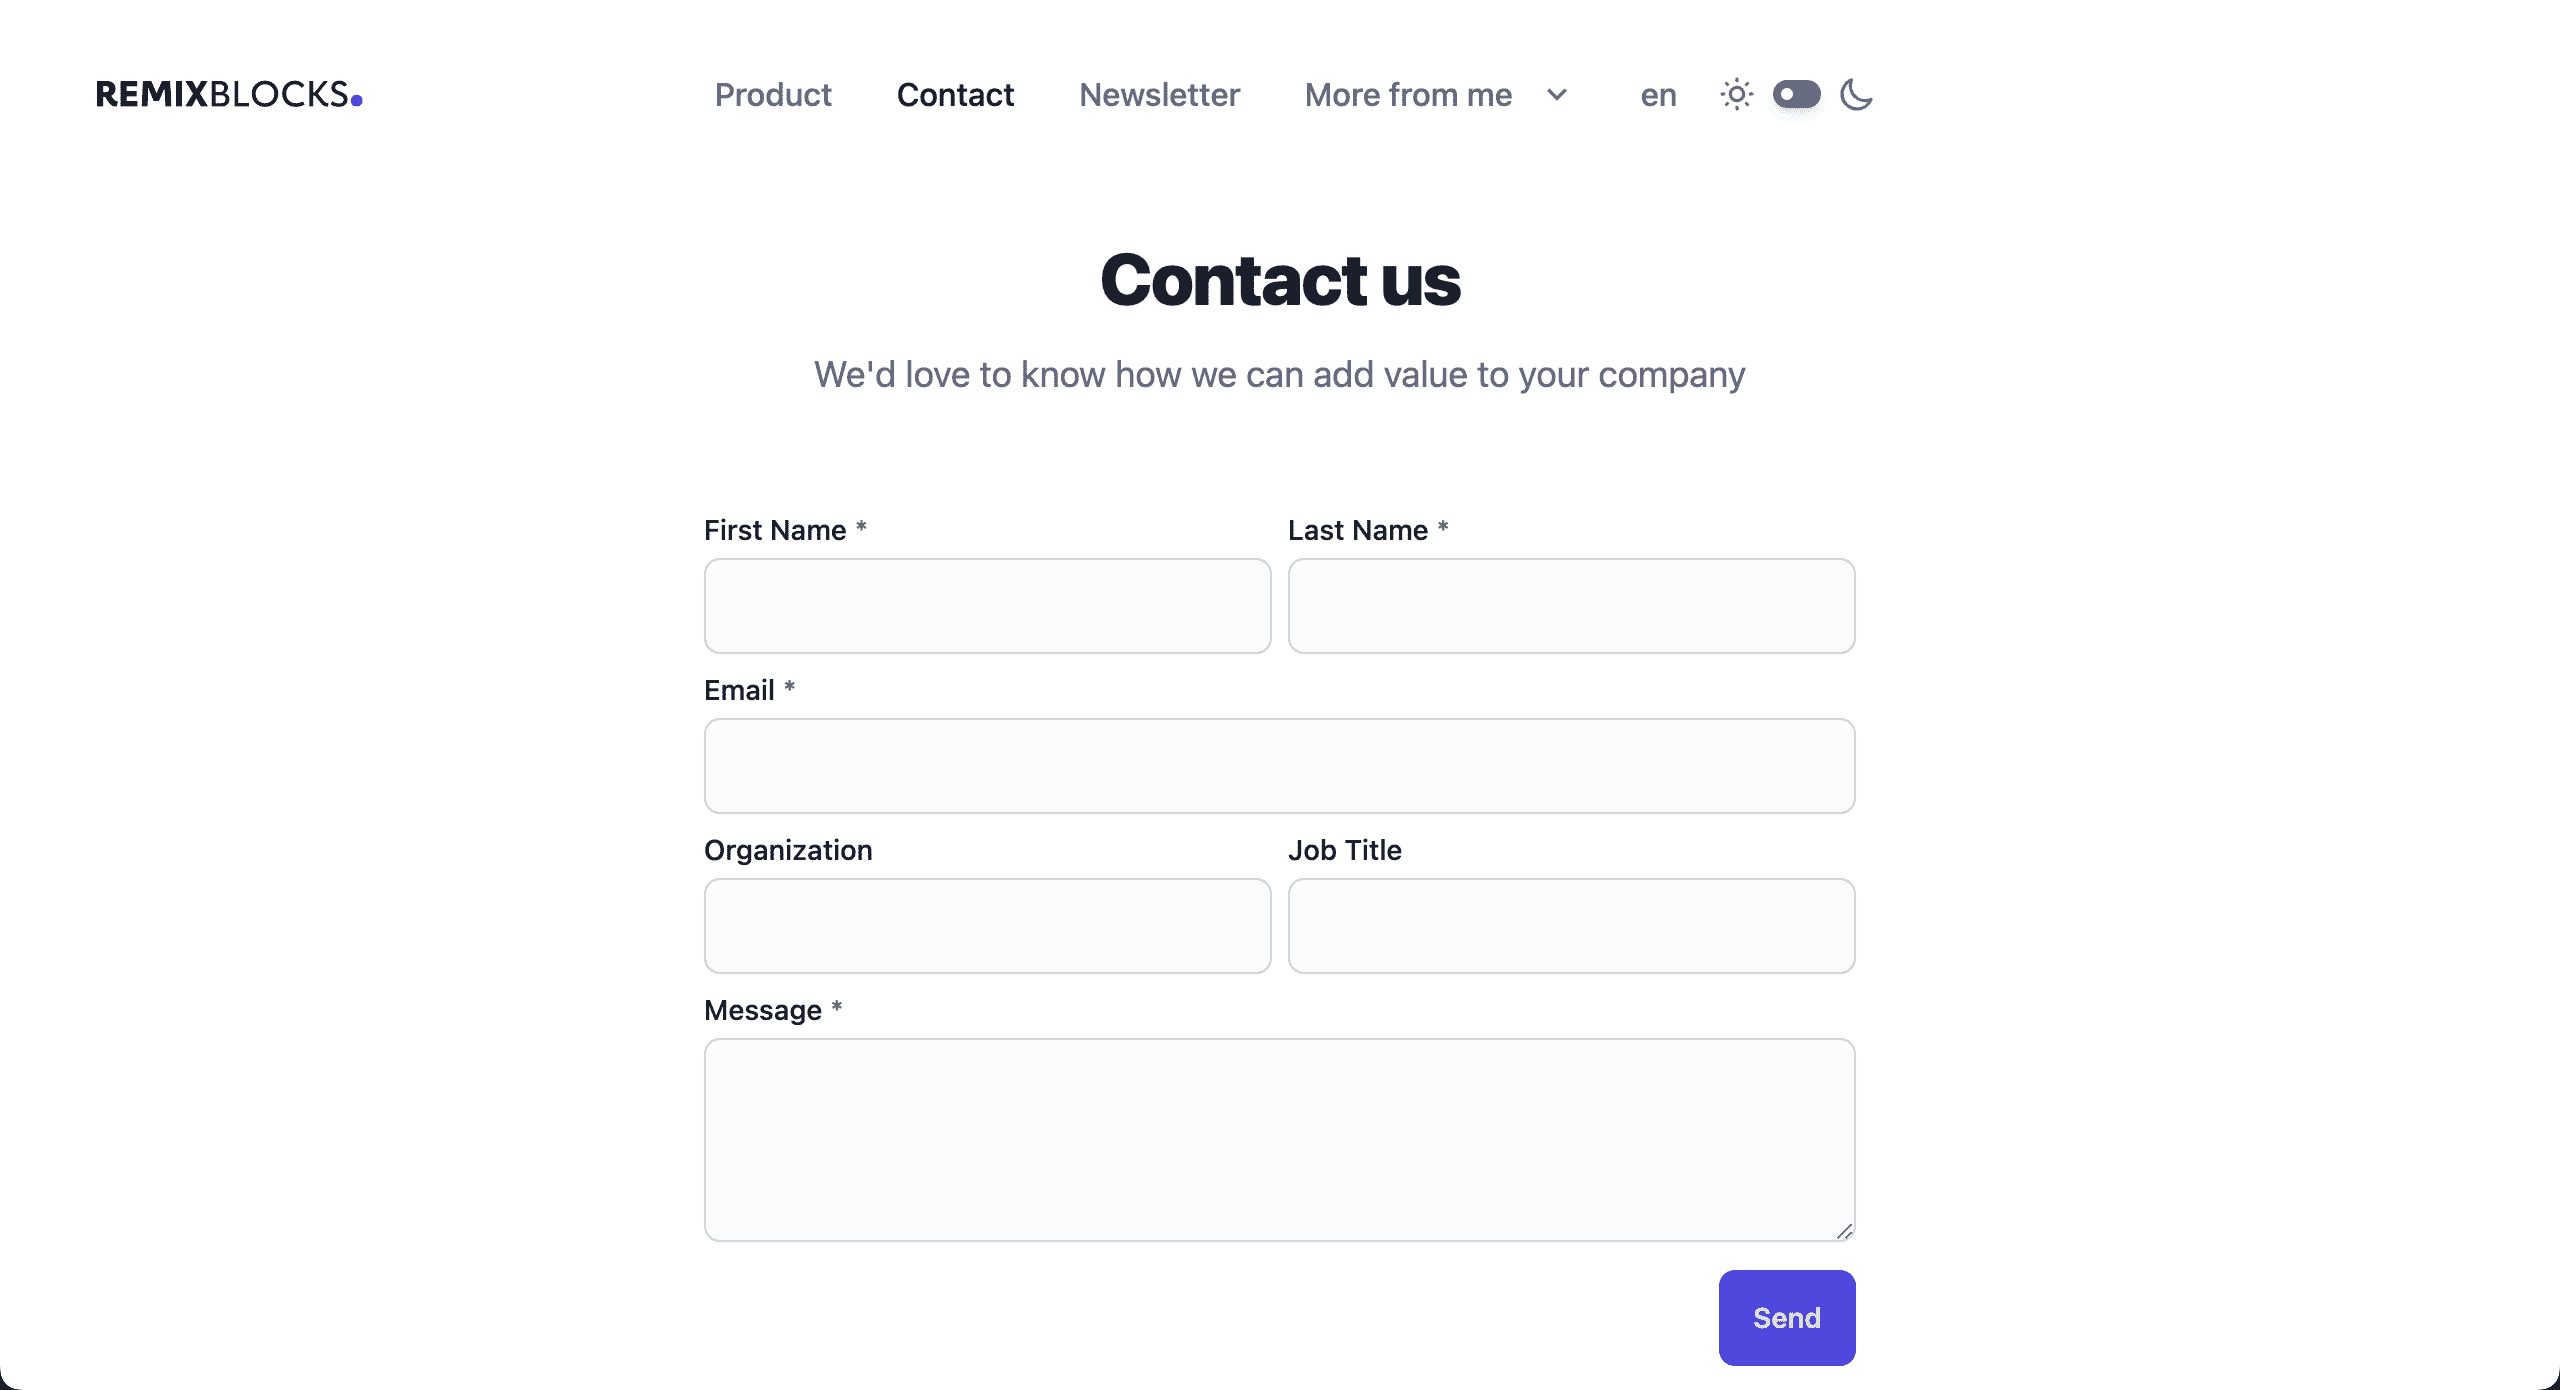
Task: Click the Job Title input field
Action: (x=1571, y=924)
